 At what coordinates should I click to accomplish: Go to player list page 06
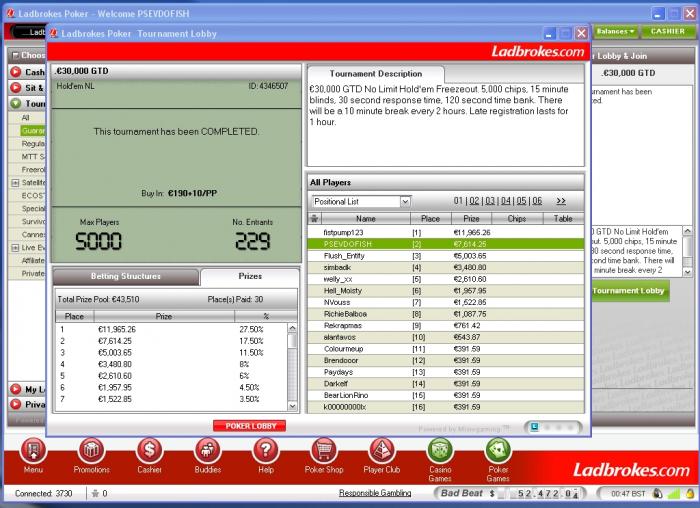coord(537,201)
